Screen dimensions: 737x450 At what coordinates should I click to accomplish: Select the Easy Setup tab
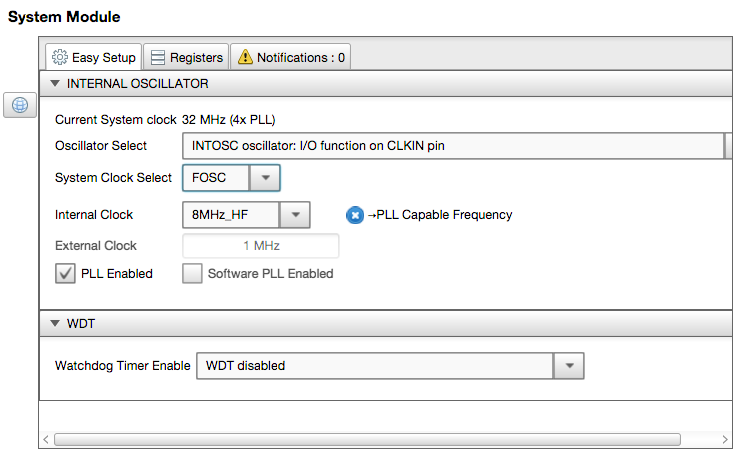pyautogui.click(x=93, y=57)
